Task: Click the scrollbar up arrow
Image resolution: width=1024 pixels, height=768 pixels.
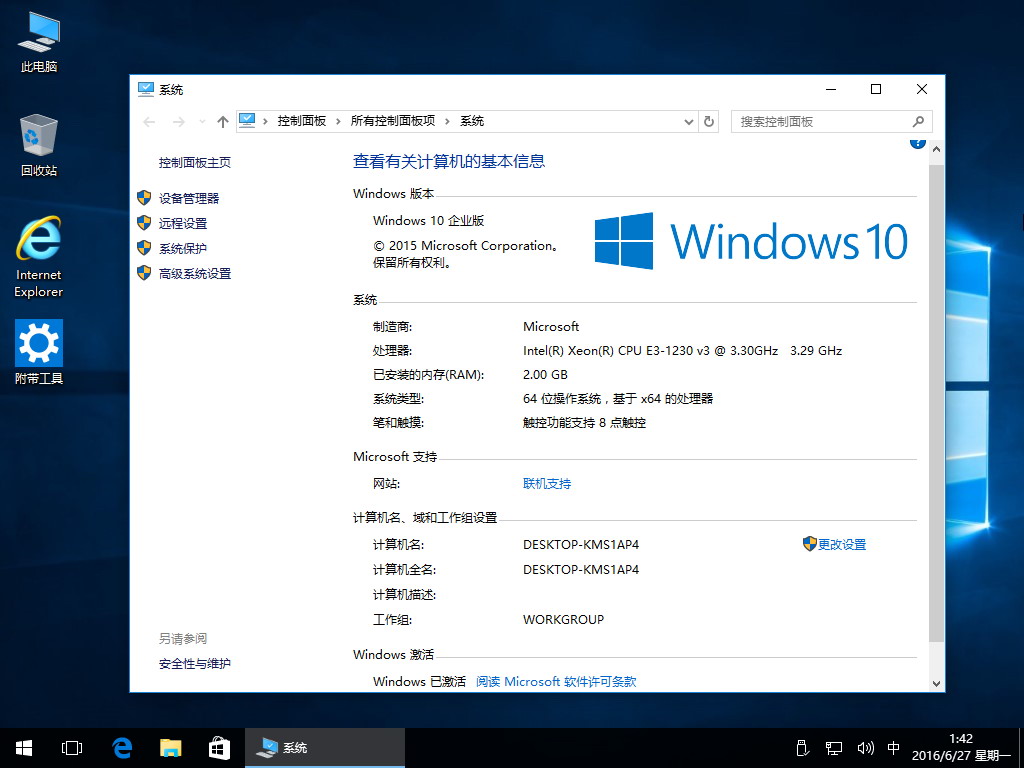Action: pyautogui.click(x=936, y=150)
